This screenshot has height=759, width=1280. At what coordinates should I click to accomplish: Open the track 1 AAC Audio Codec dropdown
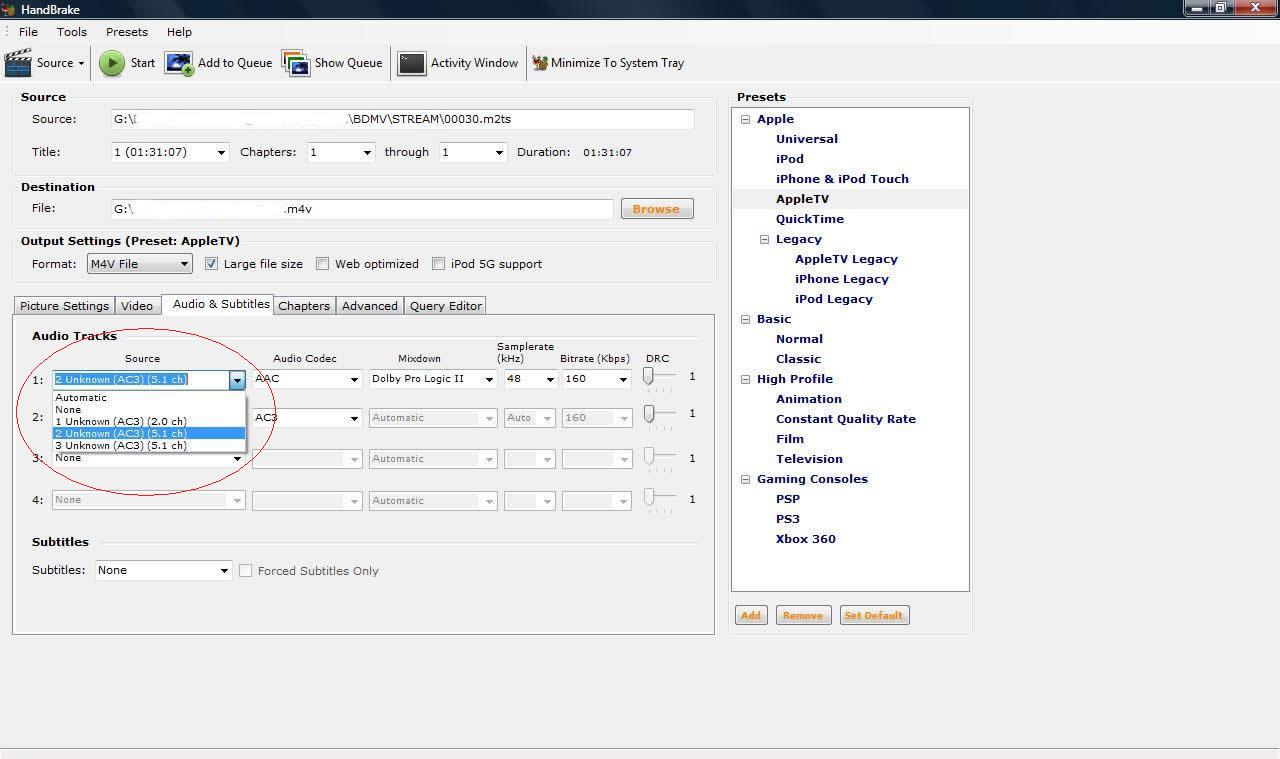pyautogui.click(x=307, y=379)
